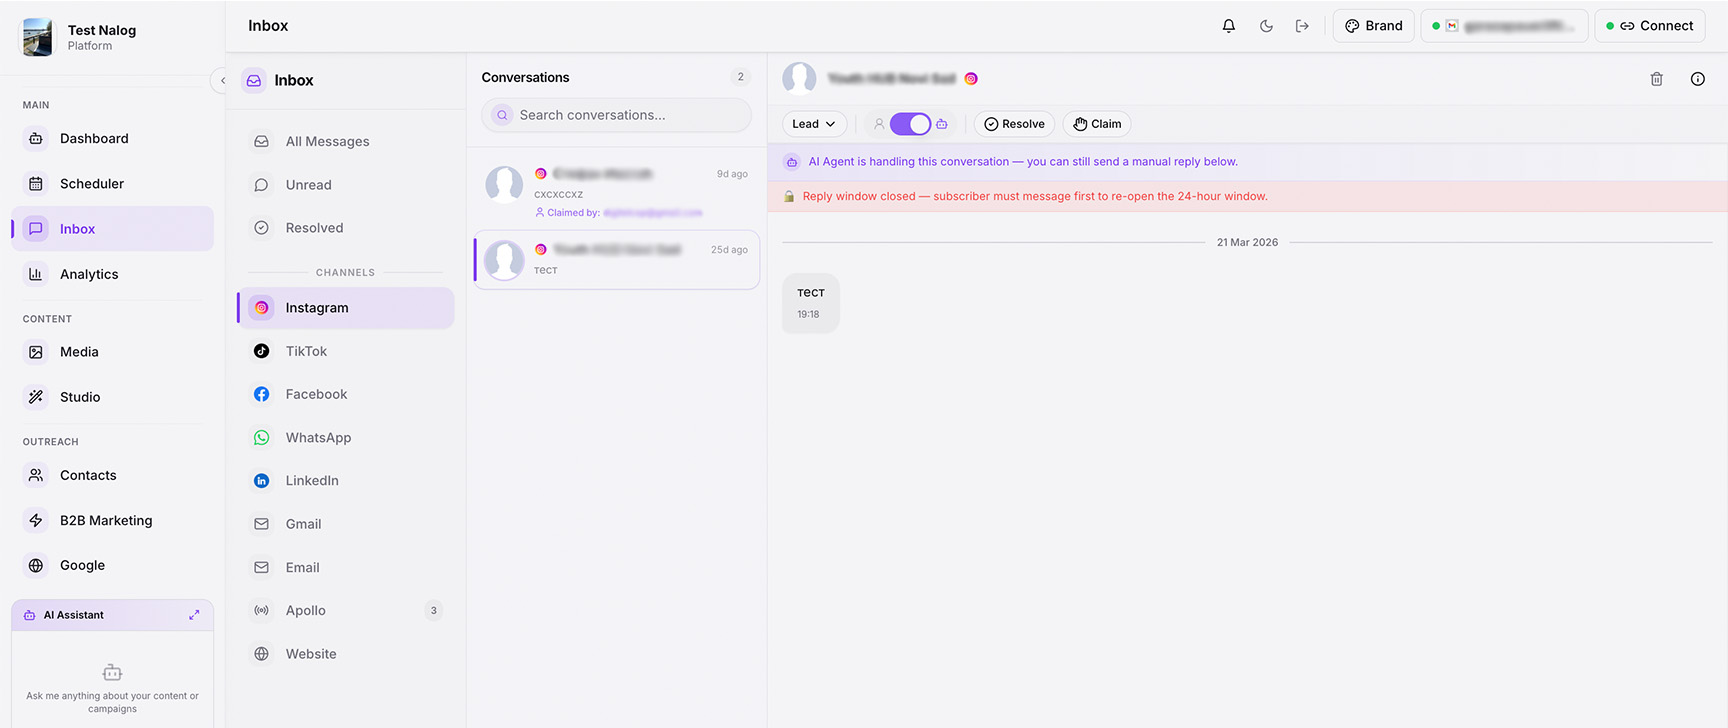Click the logout icon in top bar
The image size is (1728, 728).
[x=1302, y=26]
